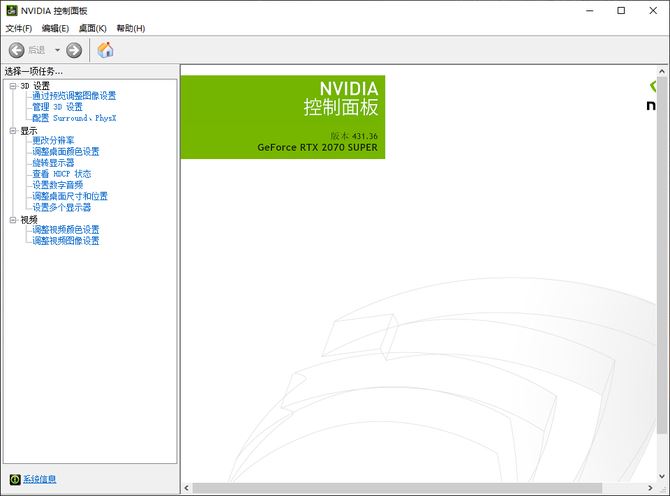Open the back history dropdown arrow
This screenshot has width=670, height=496.
57,50
